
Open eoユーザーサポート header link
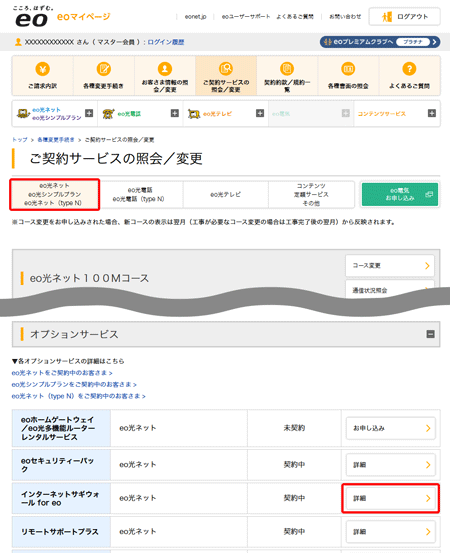click(246, 17)
